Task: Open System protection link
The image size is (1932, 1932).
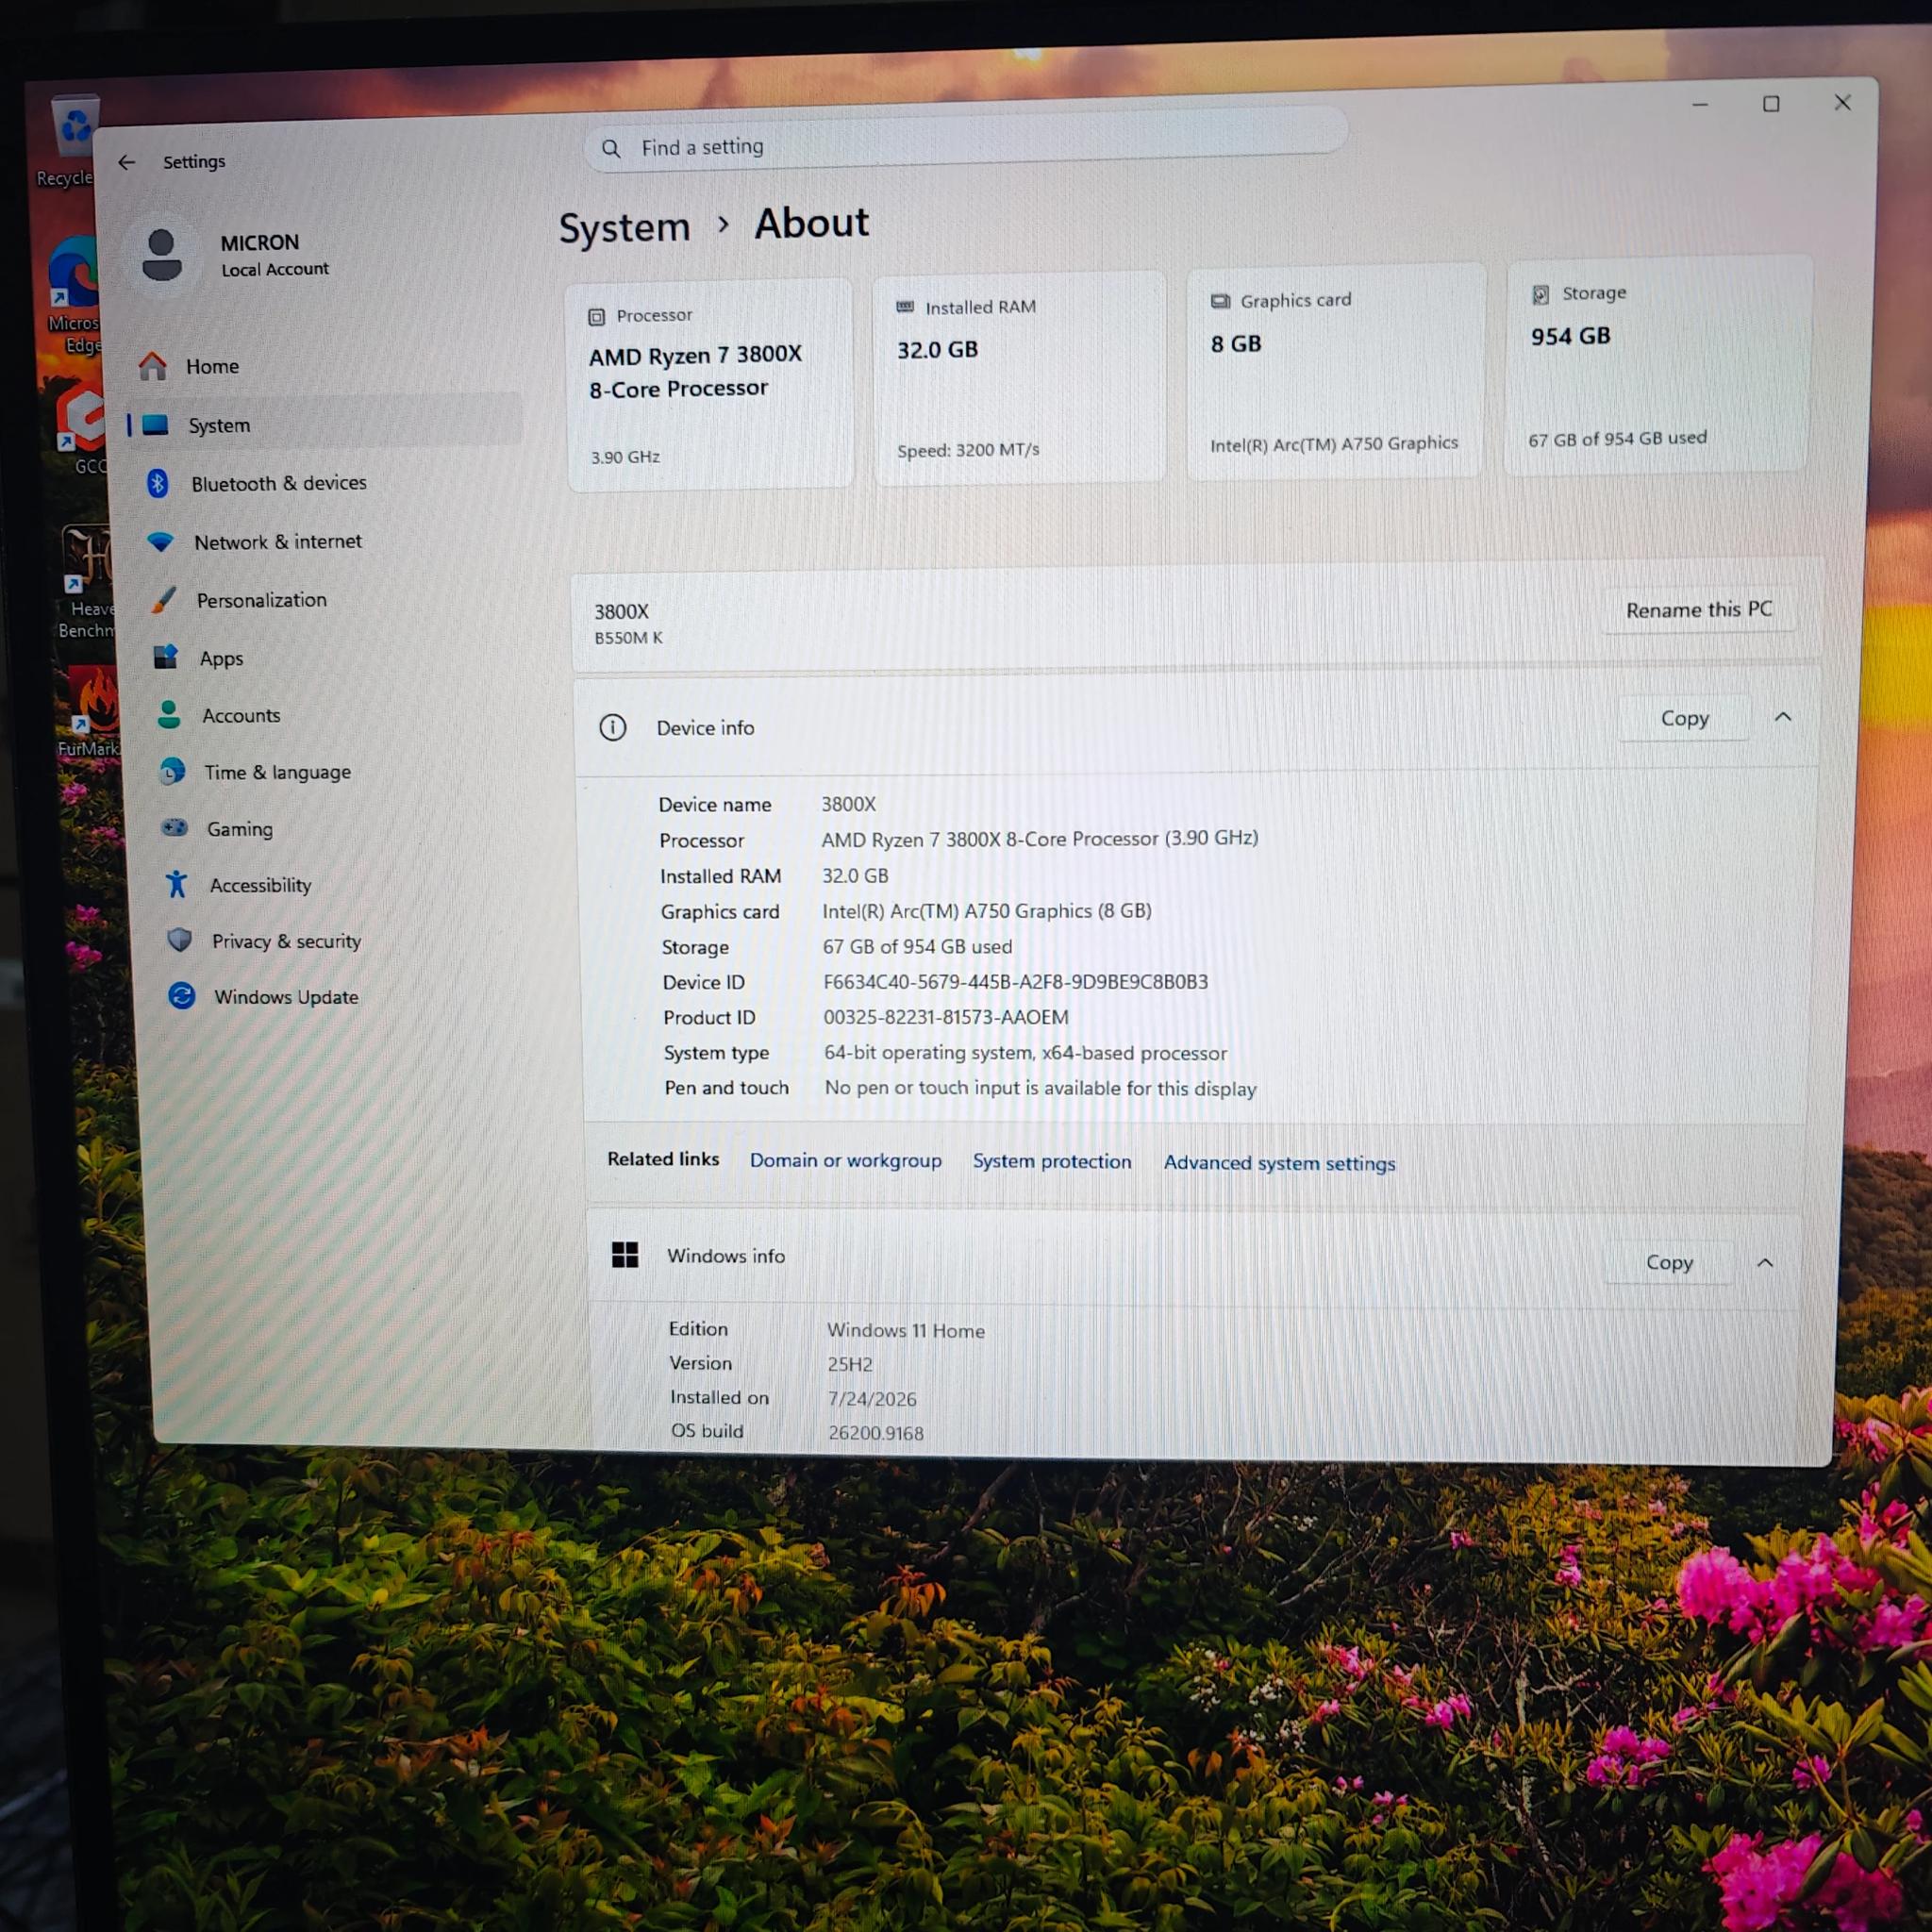Action: coord(1052,1161)
